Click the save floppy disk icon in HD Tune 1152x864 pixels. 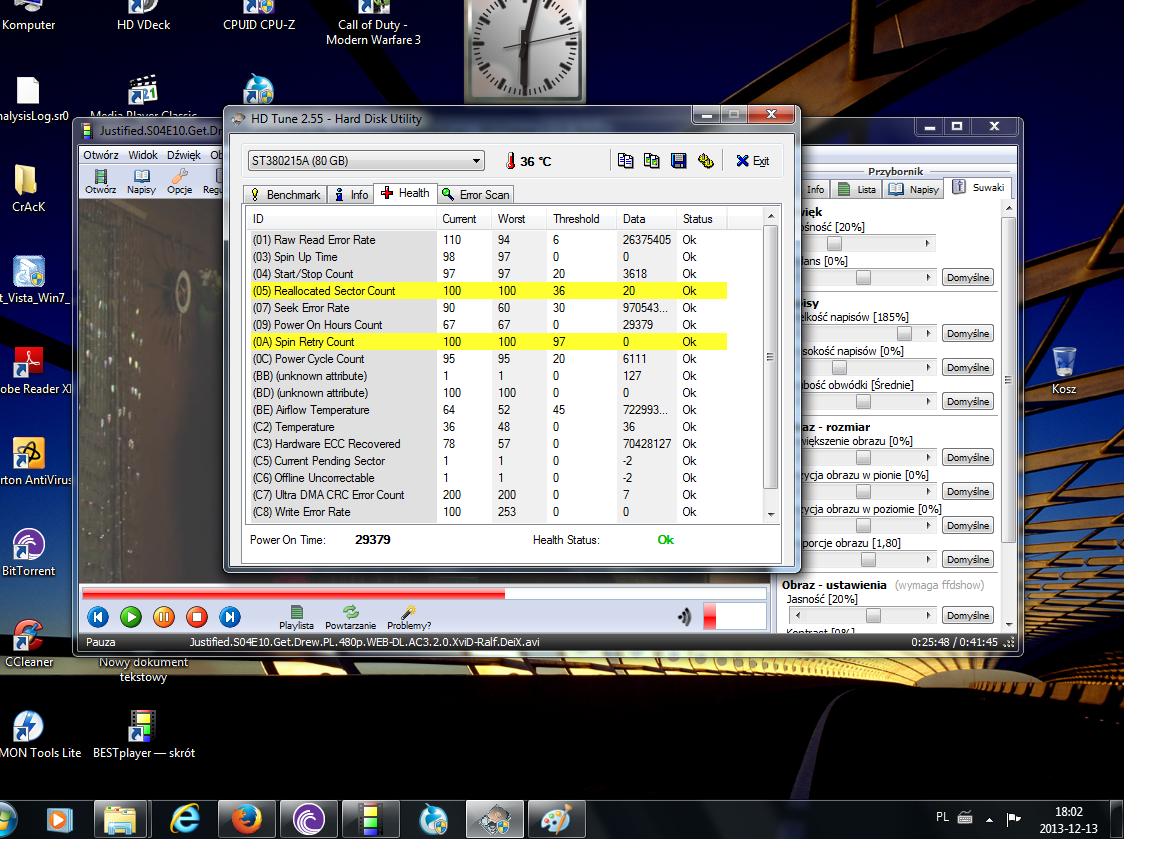(679, 161)
